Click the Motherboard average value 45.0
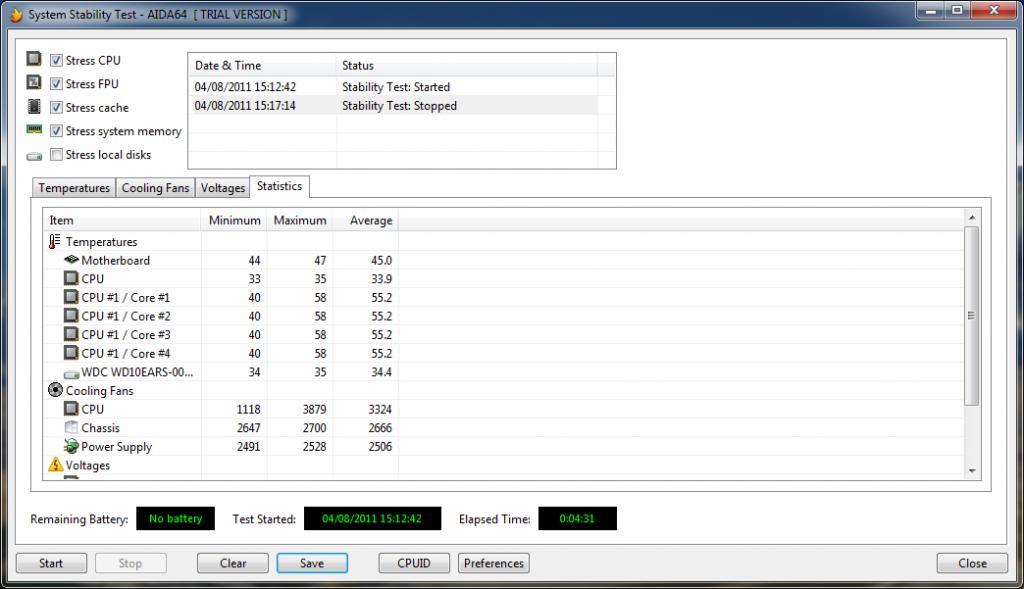Screen dimensions: 1024x589 (381, 261)
